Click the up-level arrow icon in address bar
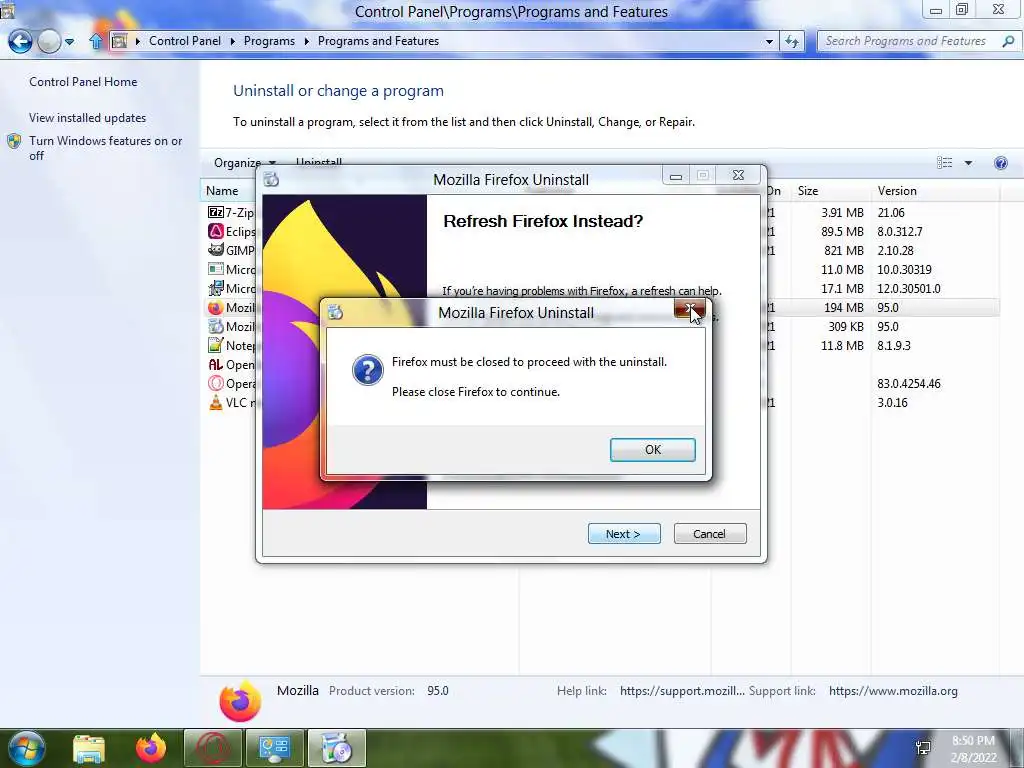Image resolution: width=1024 pixels, height=768 pixels. [x=96, y=41]
